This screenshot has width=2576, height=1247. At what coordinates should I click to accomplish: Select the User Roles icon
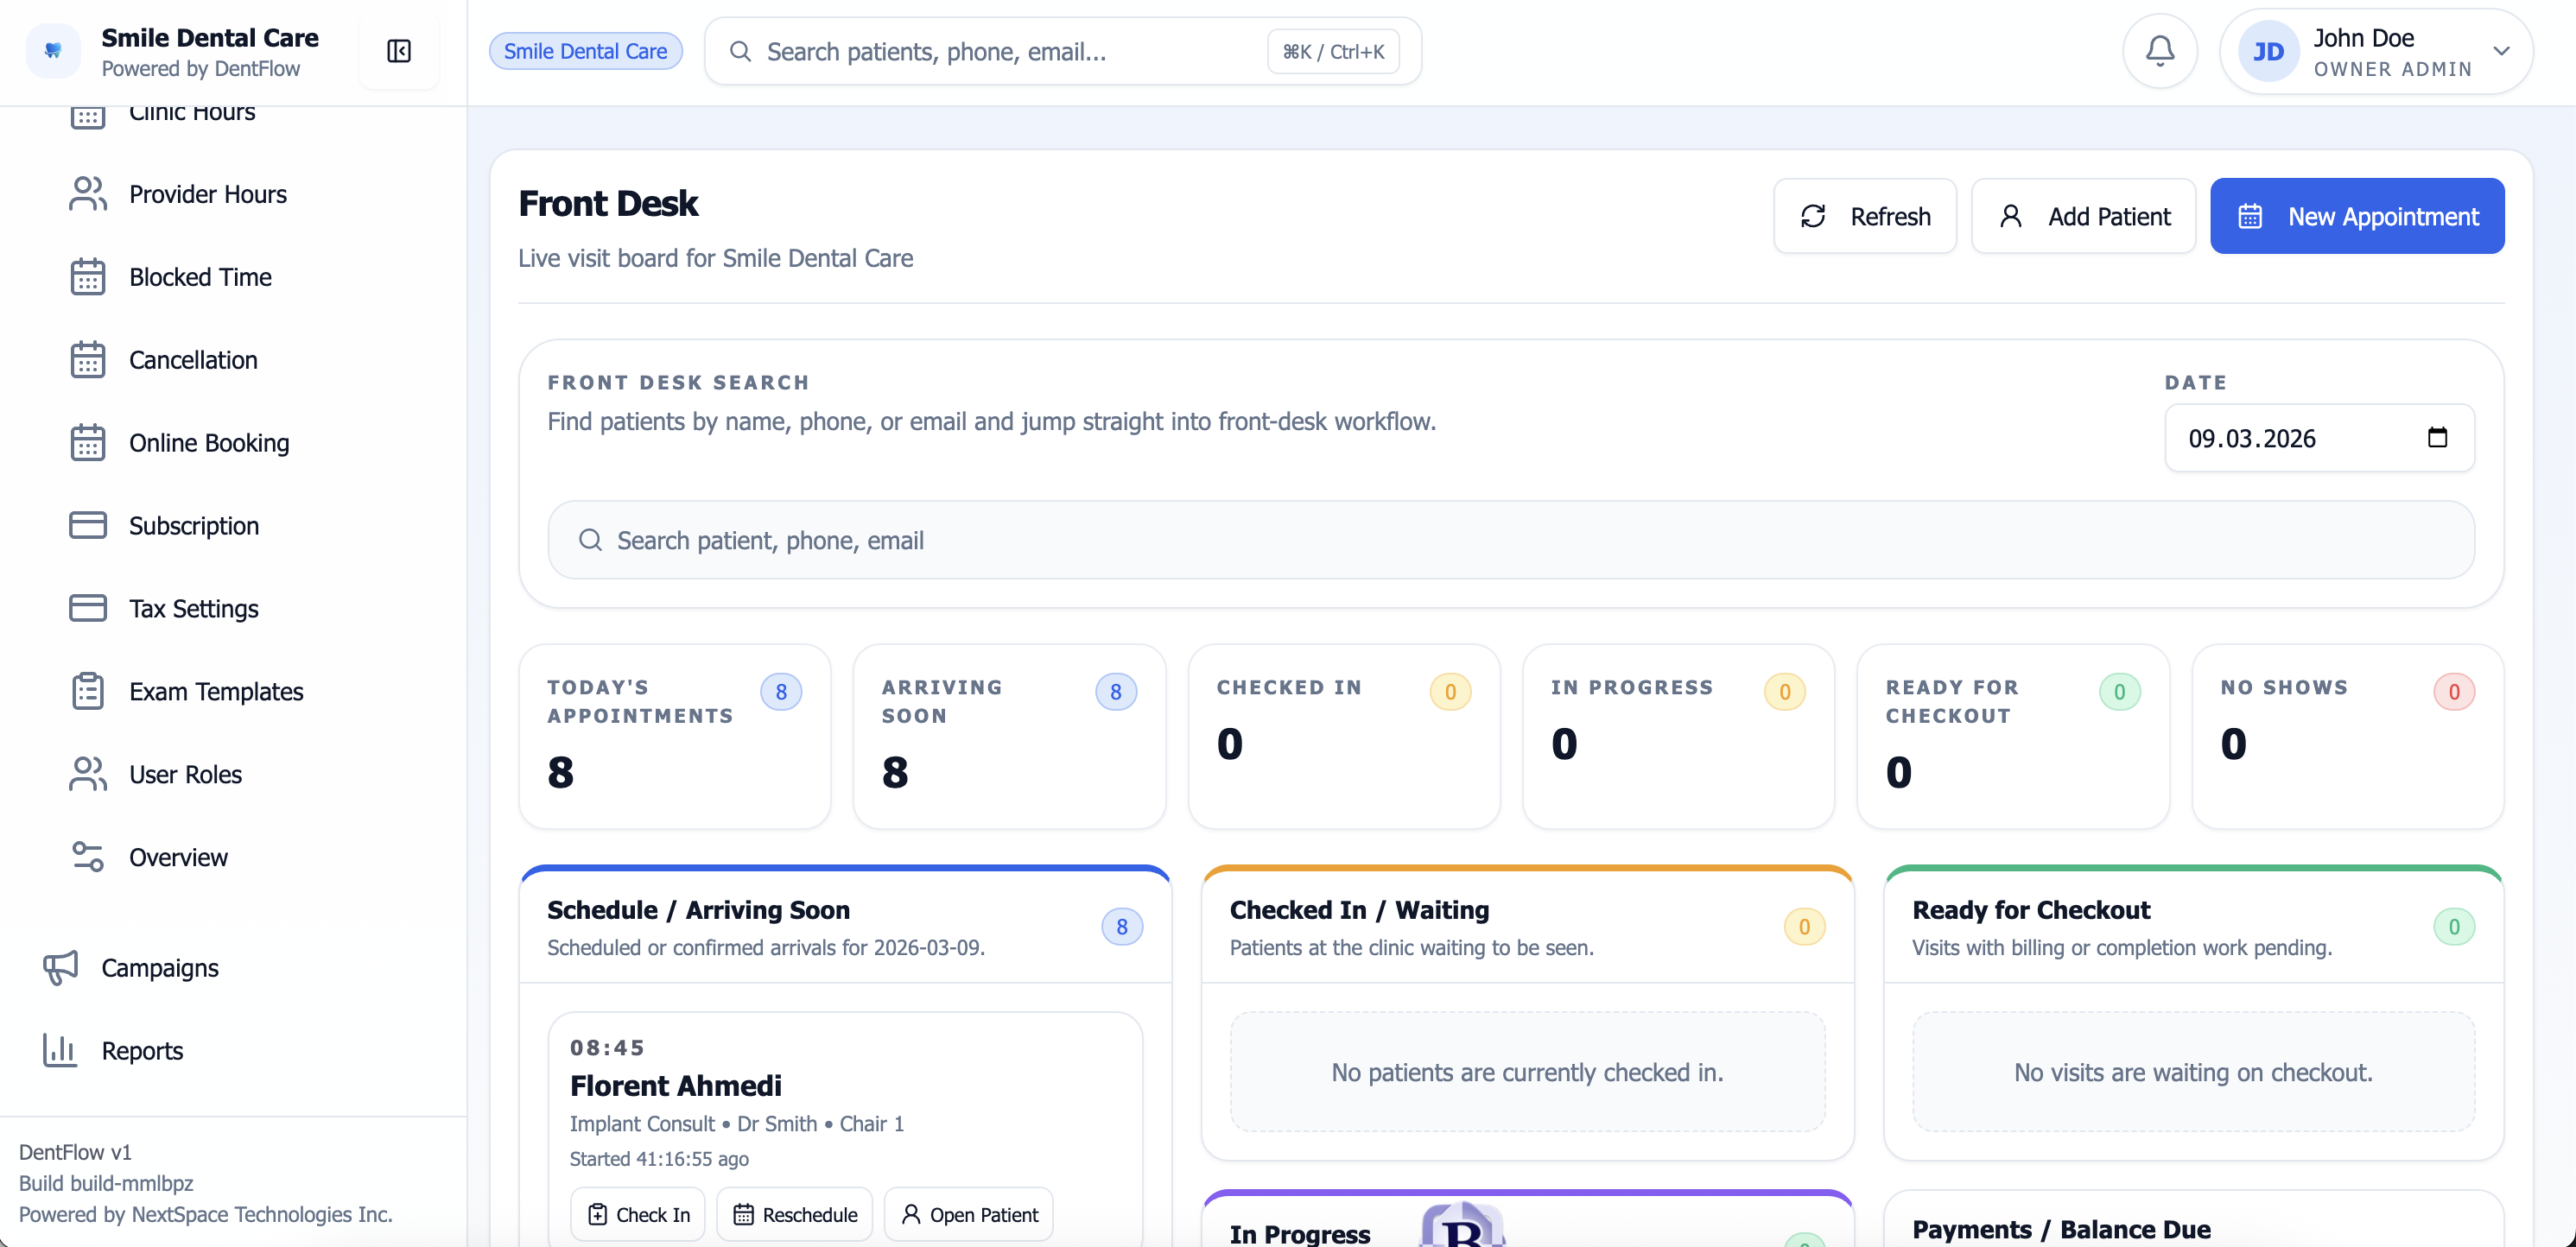[88, 774]
